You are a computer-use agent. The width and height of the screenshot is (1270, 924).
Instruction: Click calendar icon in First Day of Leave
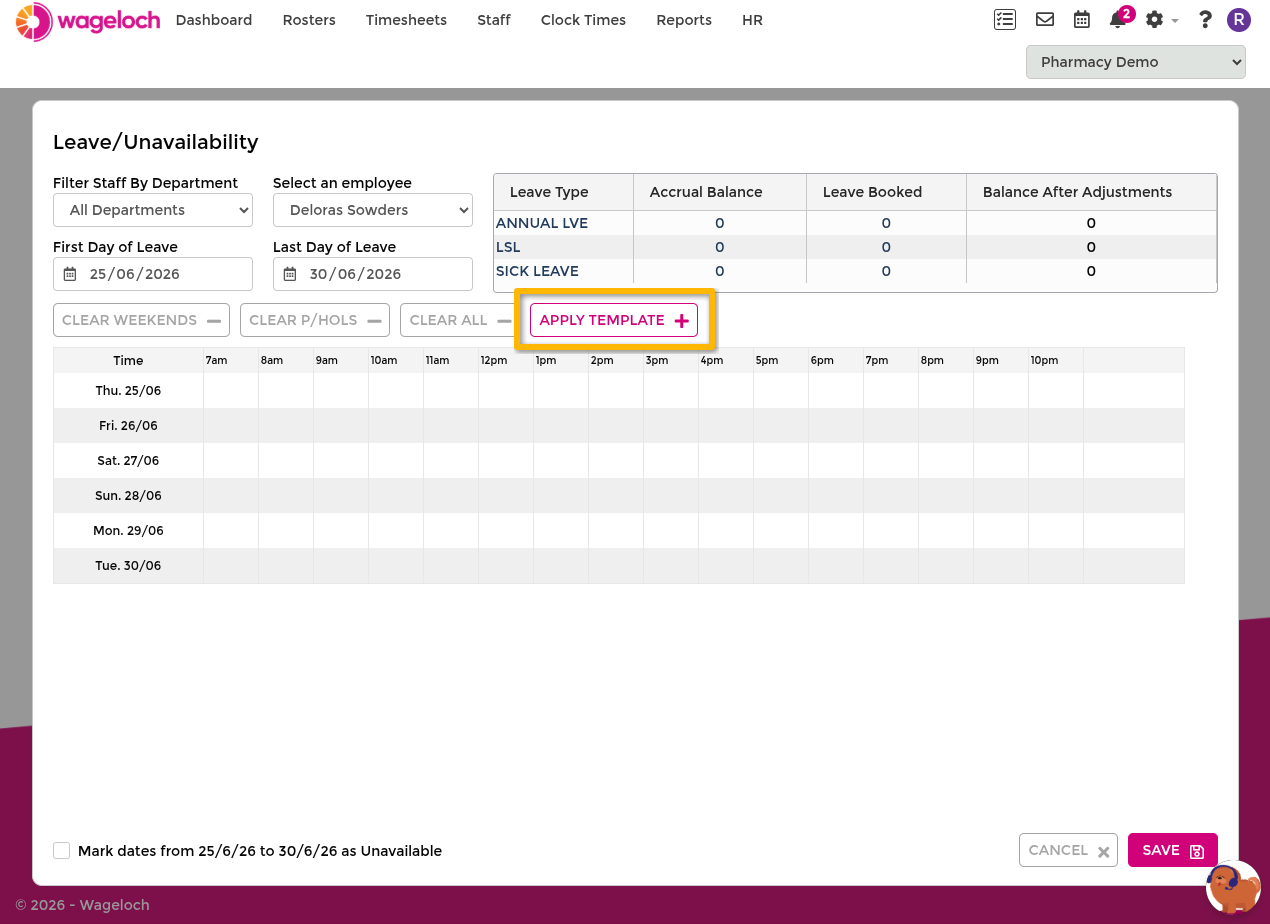tap(70, 274)
